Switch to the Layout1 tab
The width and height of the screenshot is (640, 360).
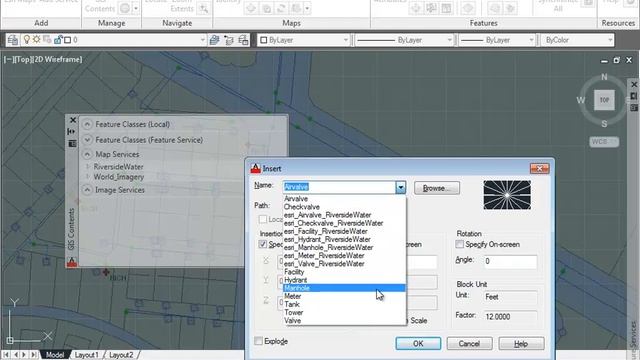[x=87, y=355]
